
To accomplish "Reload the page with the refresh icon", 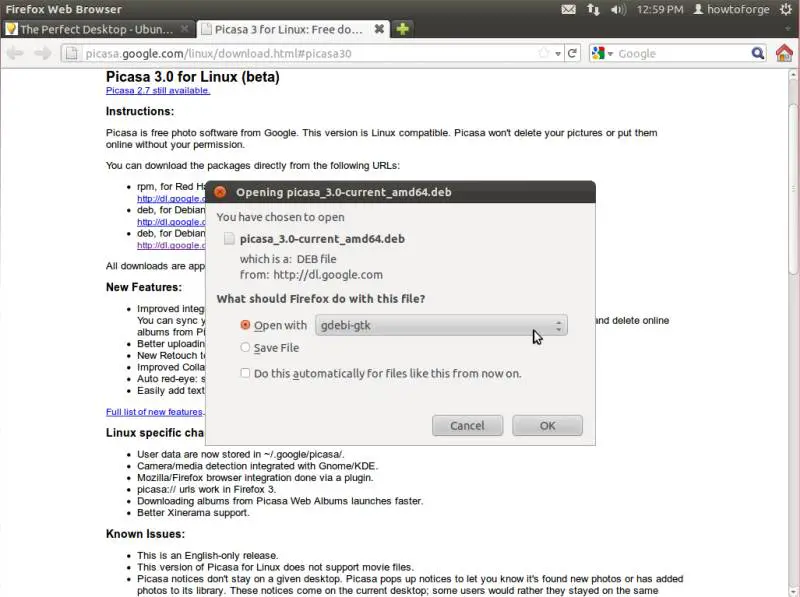I will 572,53.
